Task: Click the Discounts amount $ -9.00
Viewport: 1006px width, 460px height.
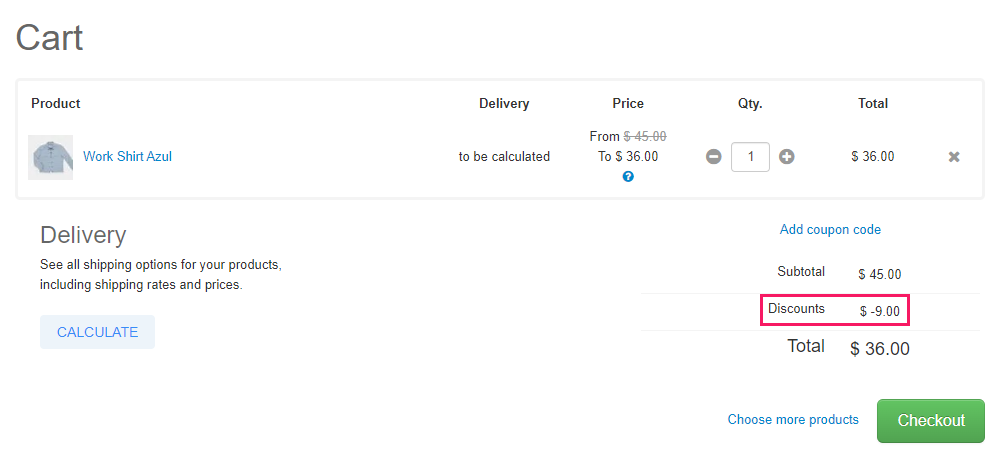Action: (880, 312)
